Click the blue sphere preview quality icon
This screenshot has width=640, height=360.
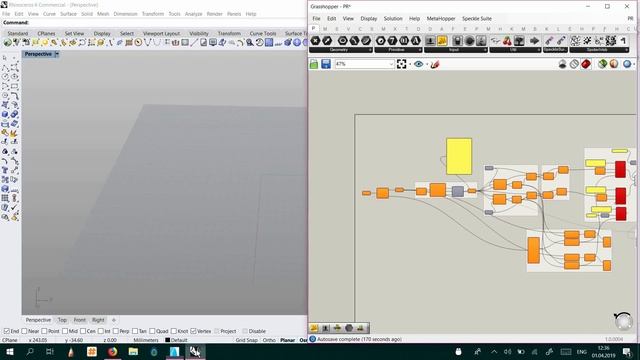pos(627,64)
